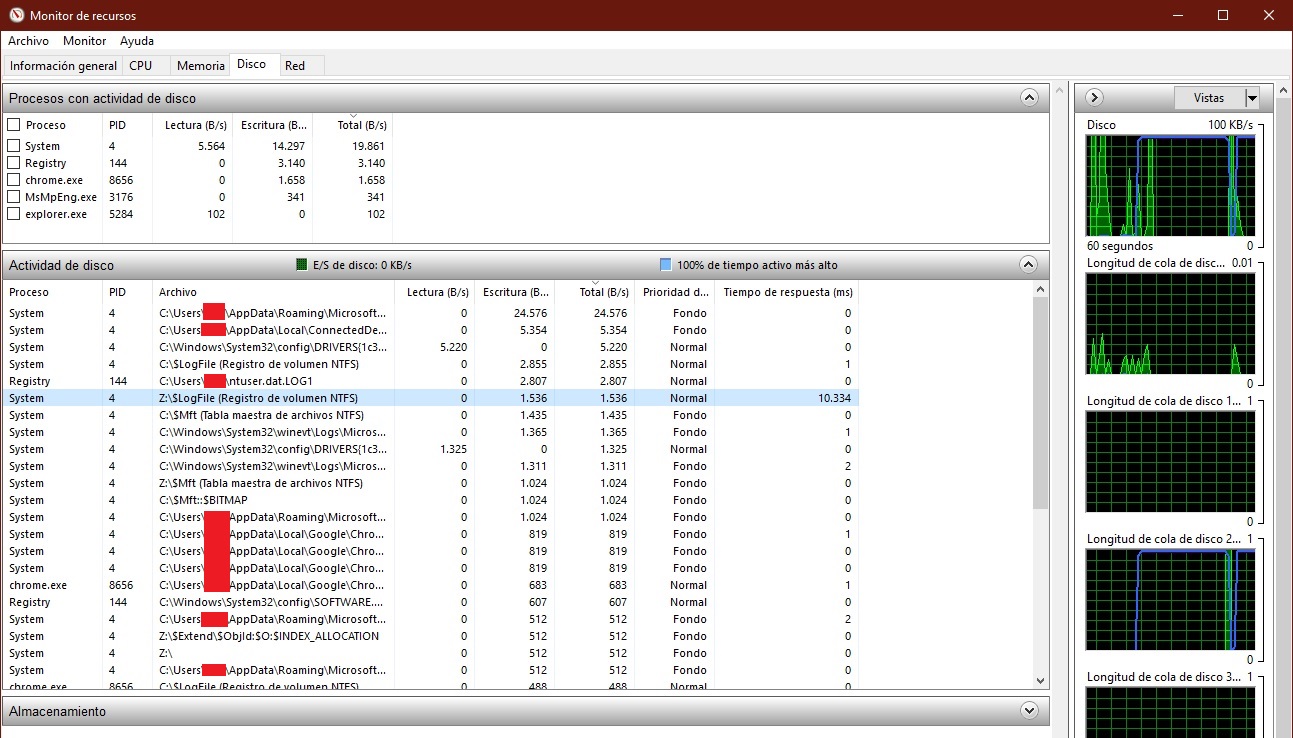Image resolution: width=1293 pixels, height=738 pixels.
Task: Click the right graphs pane scrollbar
Action: [x=1285, y=410]
